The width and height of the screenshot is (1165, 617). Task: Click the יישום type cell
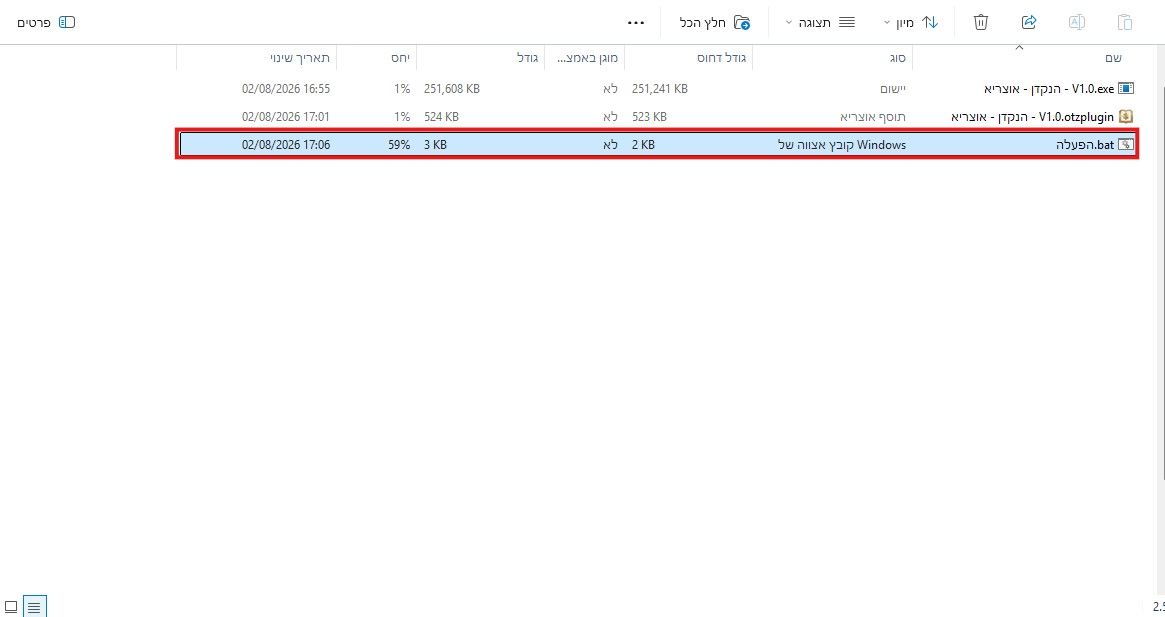tap(893, 88)
